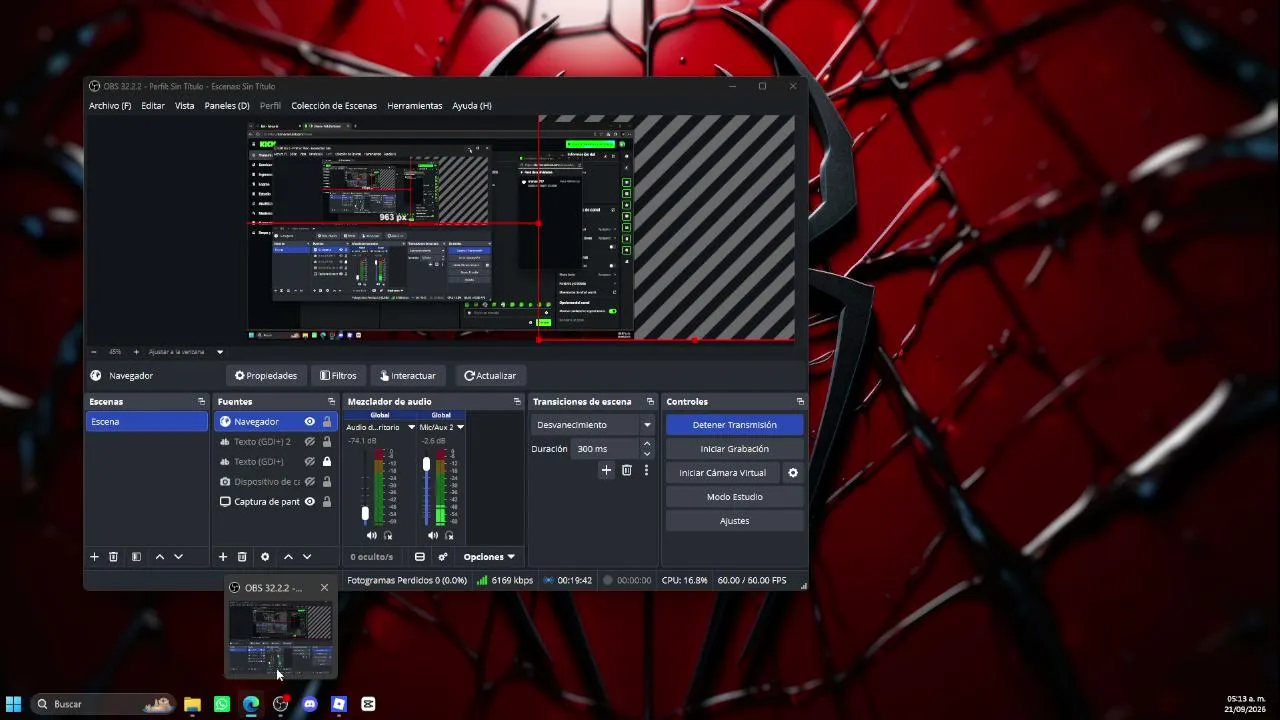Viewport: 1280px width, 720px height.
Task: Decrease transition duration stepper down
Action: (647, 454)
